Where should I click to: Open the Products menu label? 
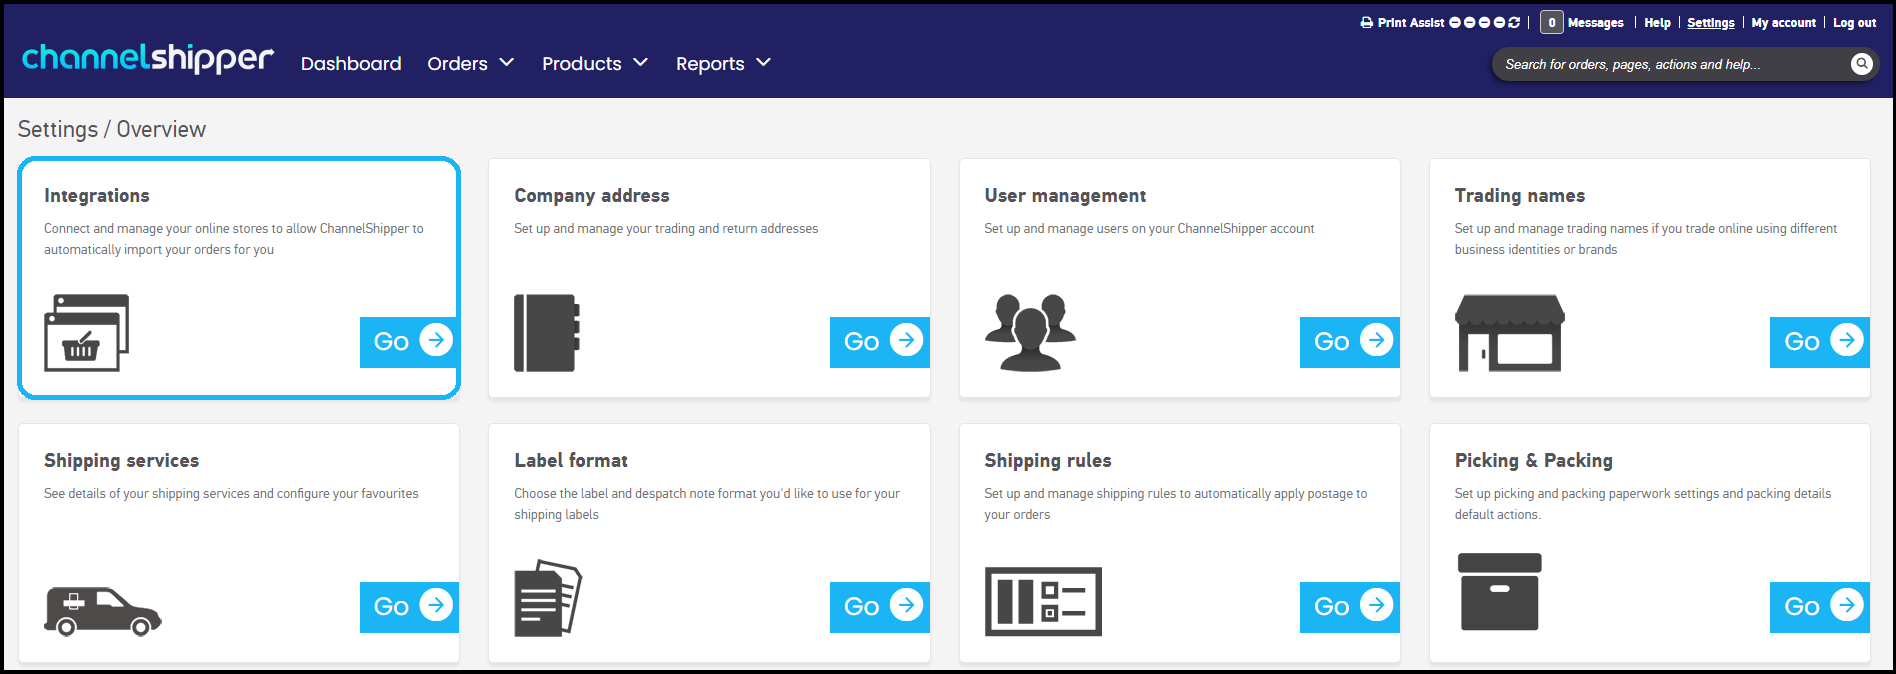click(581, 63)
